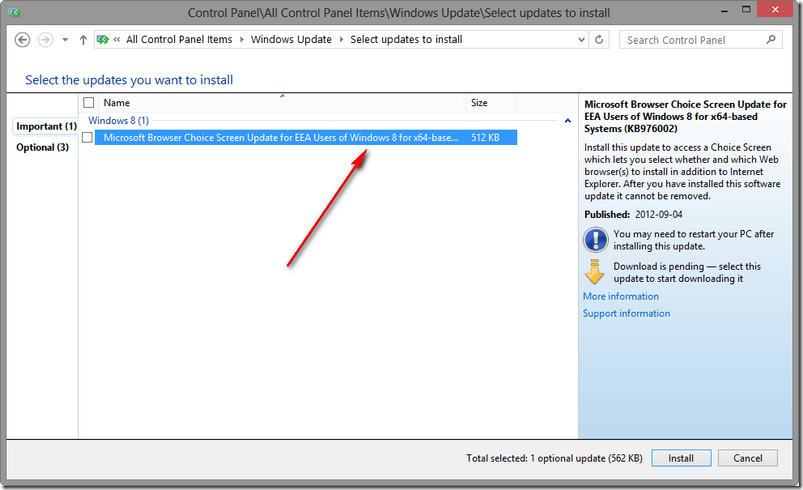Open the More information link
The height and width of the screenshot is (490, 803).
pyautogui.click(x=620, y=296)
